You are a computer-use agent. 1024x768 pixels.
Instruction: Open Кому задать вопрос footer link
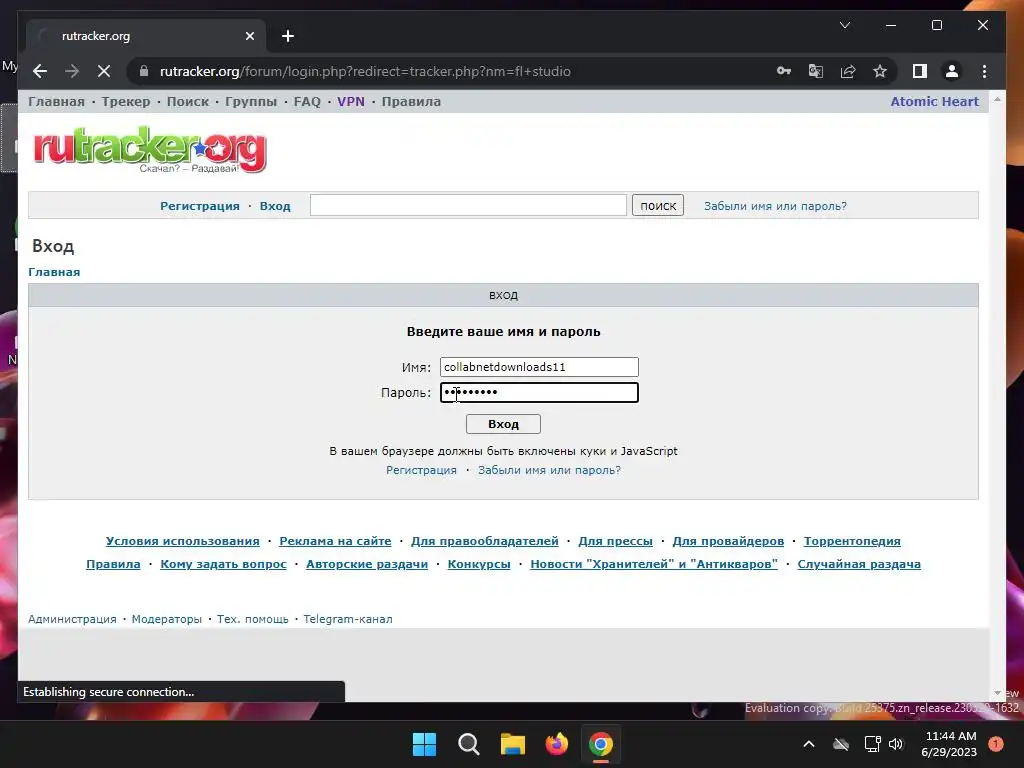[x=223, y=564]
